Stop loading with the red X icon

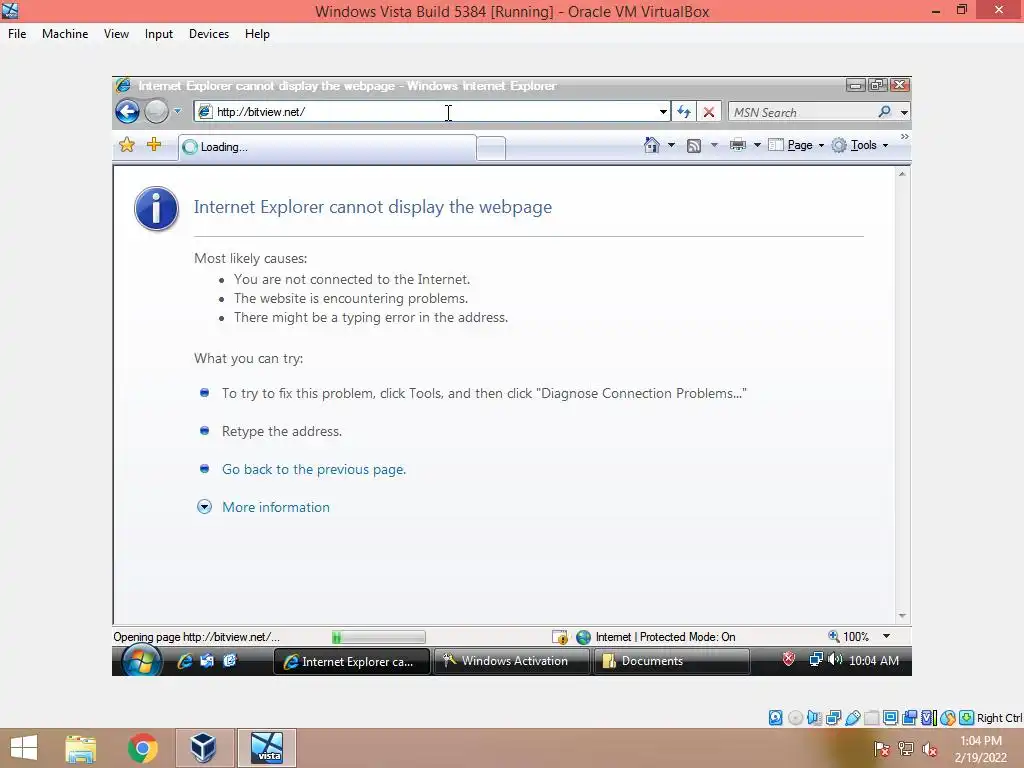click(x=709, y=112)
